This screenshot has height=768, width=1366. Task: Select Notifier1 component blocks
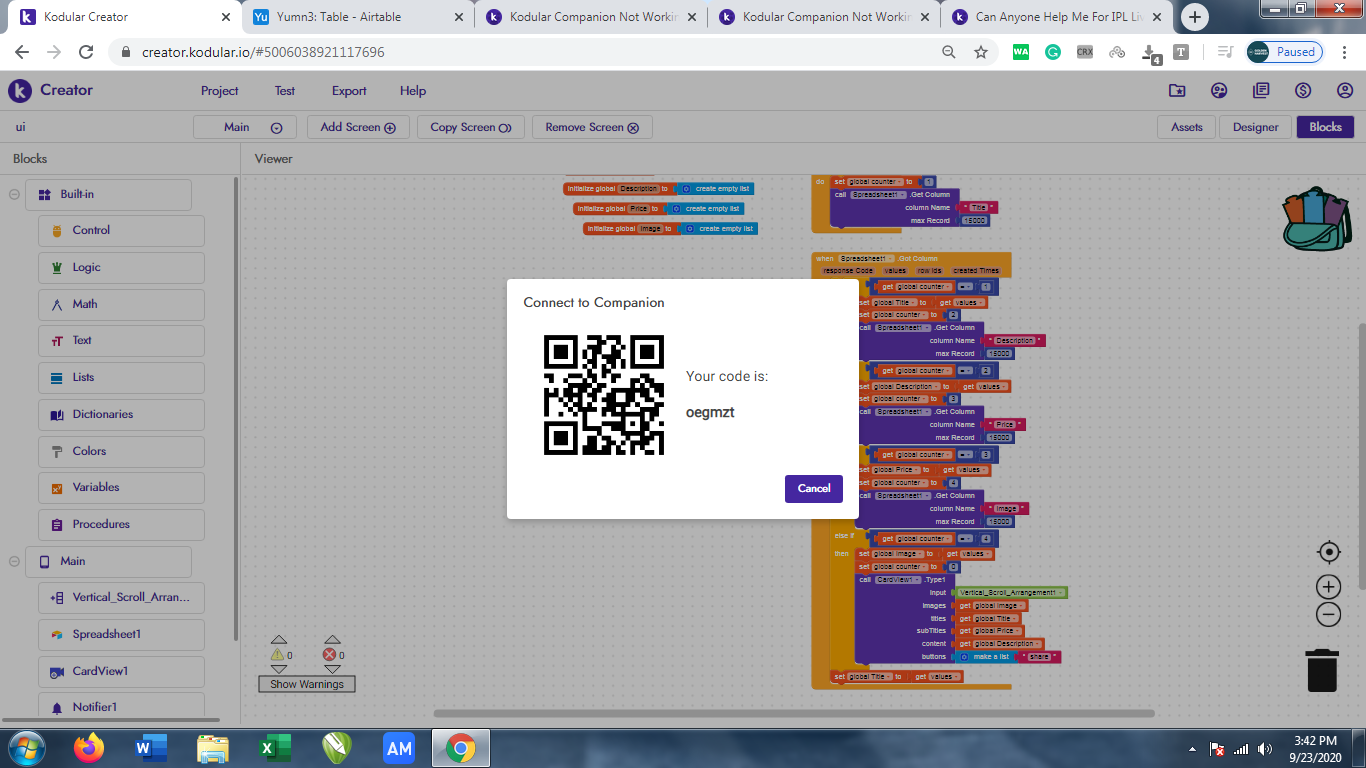pyautogui.click(x=121, y=707)
